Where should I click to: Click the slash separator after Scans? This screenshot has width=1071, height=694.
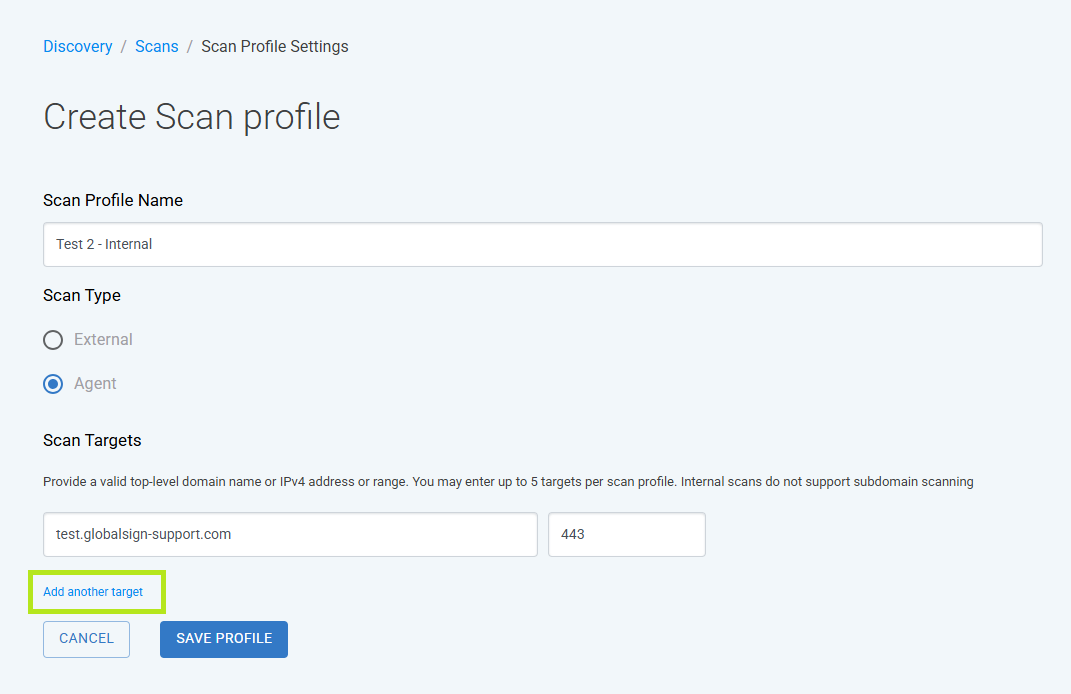[x=190, y=46]
